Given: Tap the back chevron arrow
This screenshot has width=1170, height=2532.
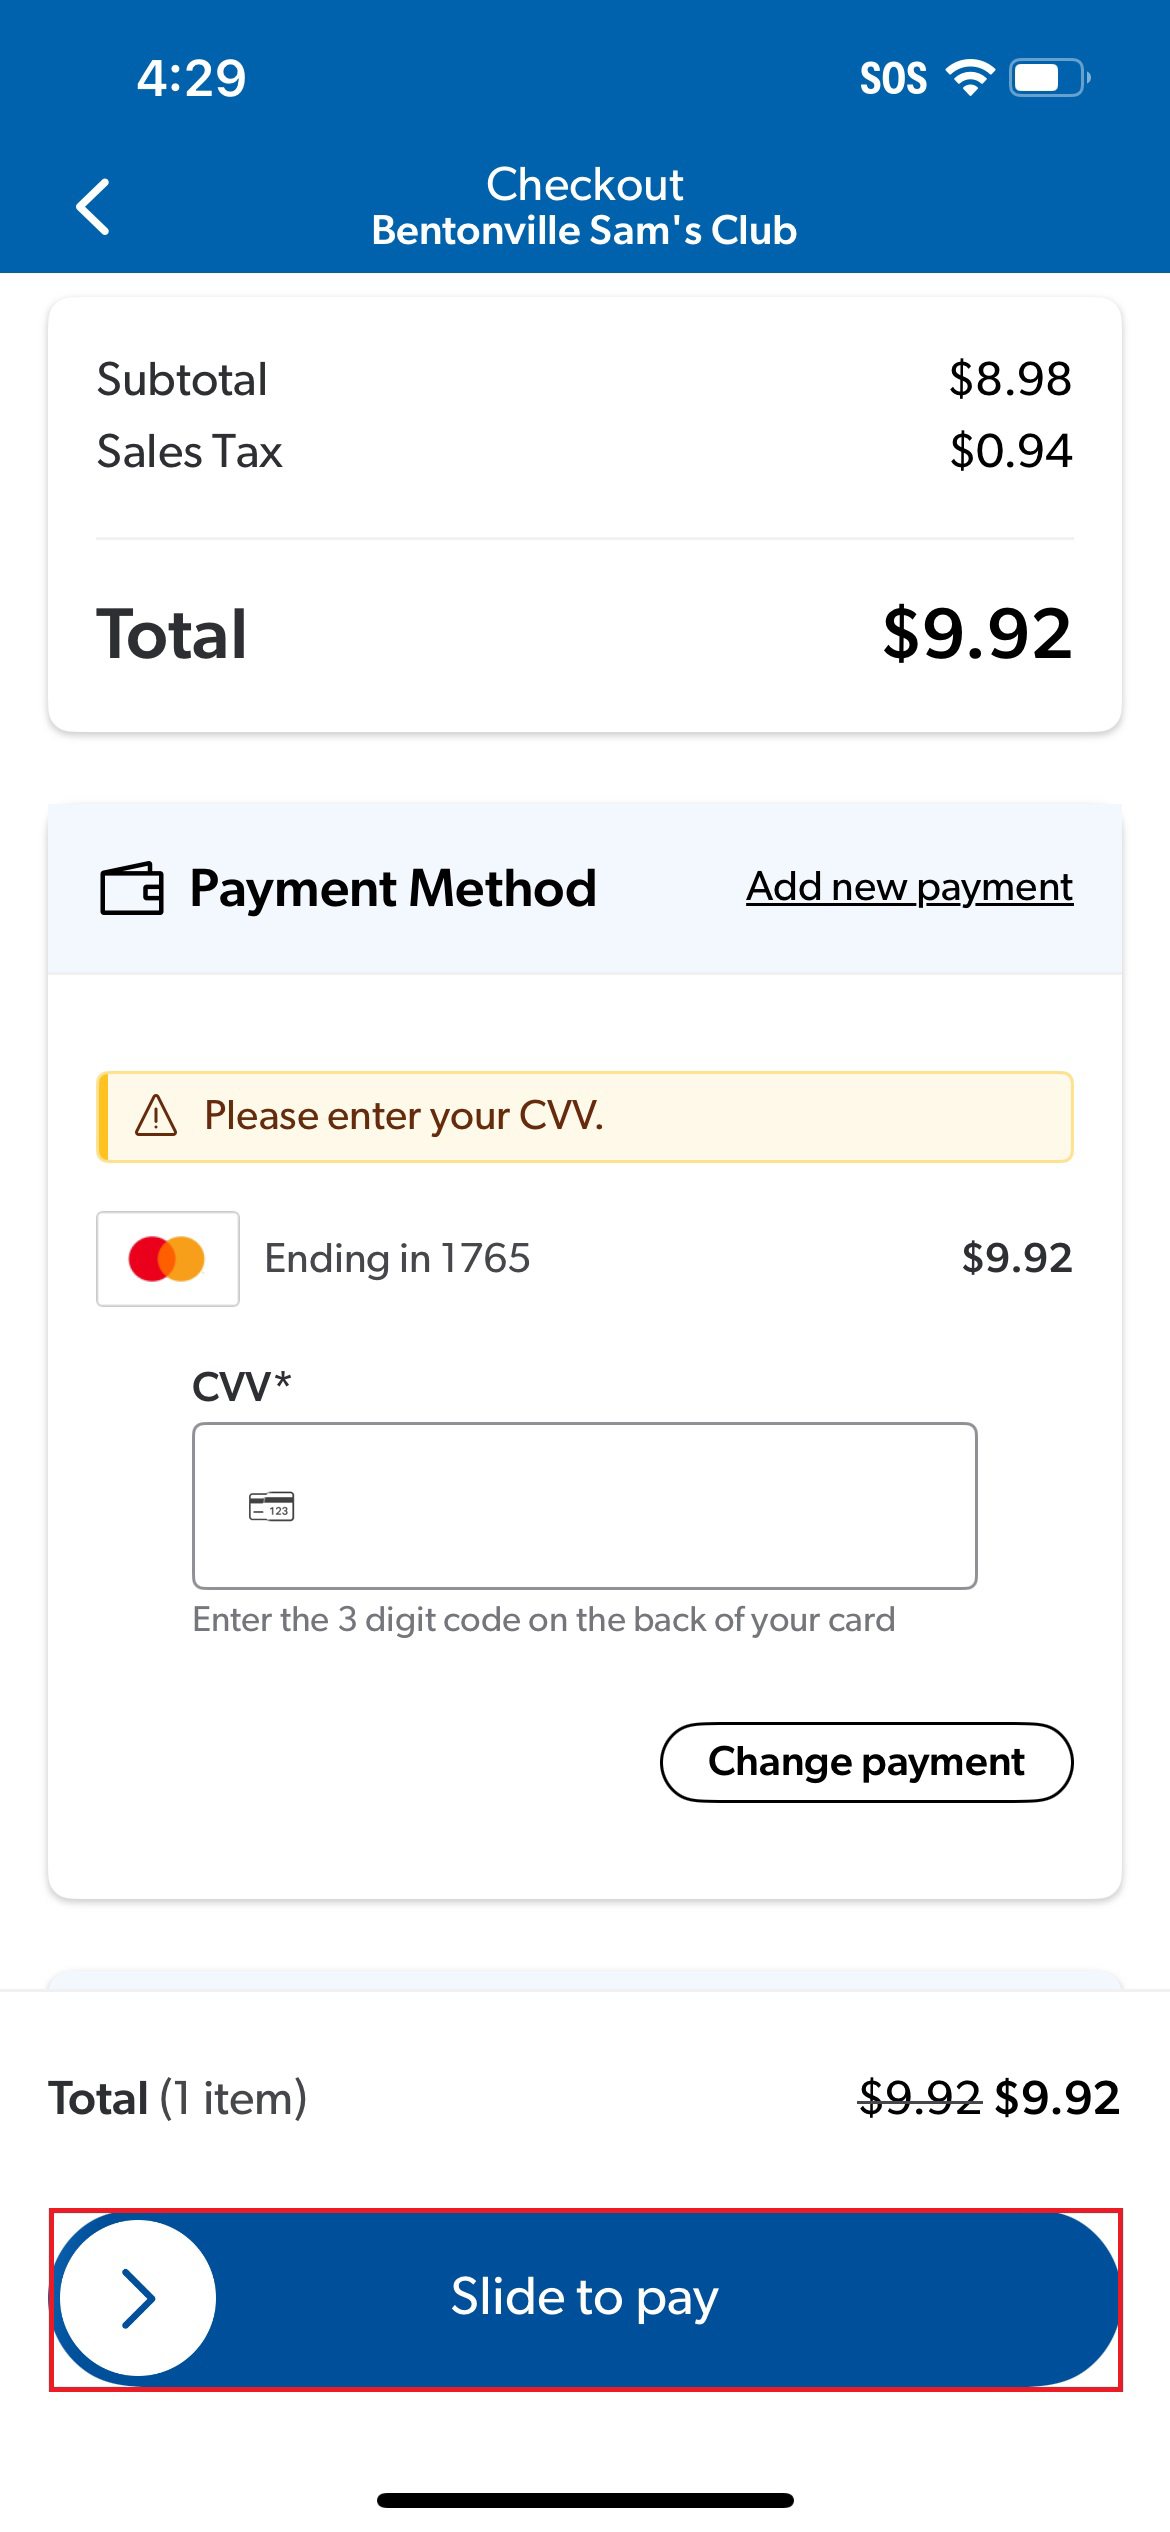Looking at the screenshot, I should 93,207.
